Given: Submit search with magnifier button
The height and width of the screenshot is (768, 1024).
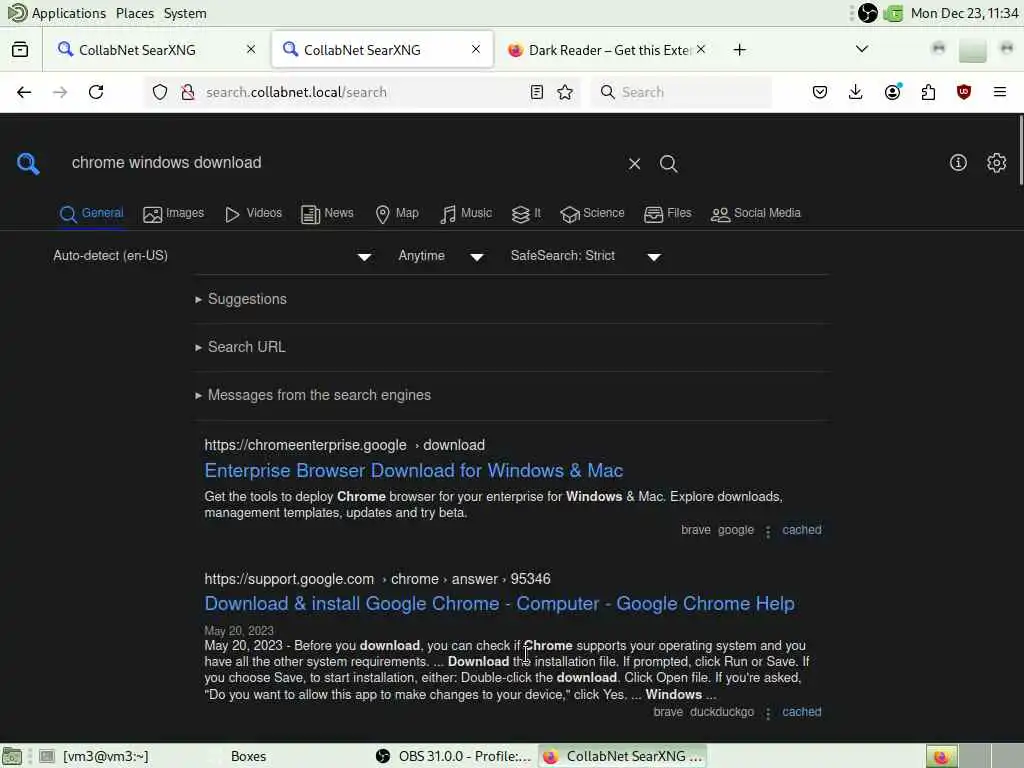Looking at the screenshot, I should (x=668, y=164).
